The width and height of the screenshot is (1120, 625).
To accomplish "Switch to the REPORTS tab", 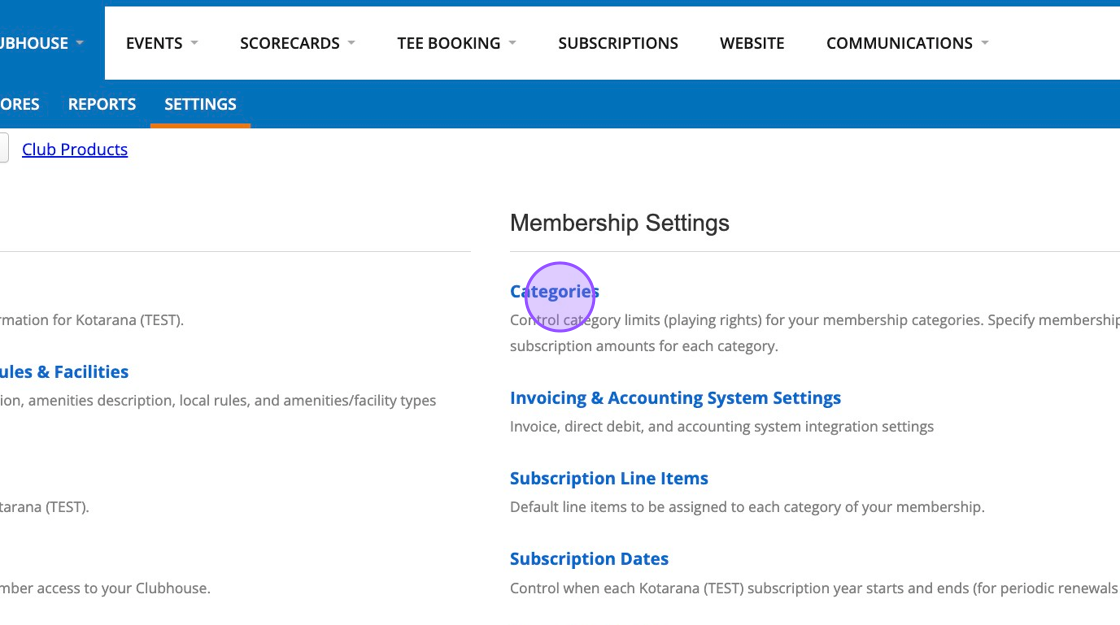I will pos(102,104).
